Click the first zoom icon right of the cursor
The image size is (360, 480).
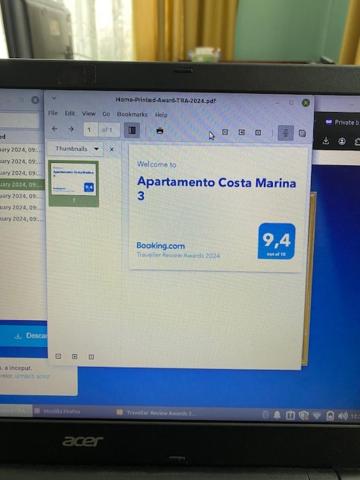(x=225, y=132)
